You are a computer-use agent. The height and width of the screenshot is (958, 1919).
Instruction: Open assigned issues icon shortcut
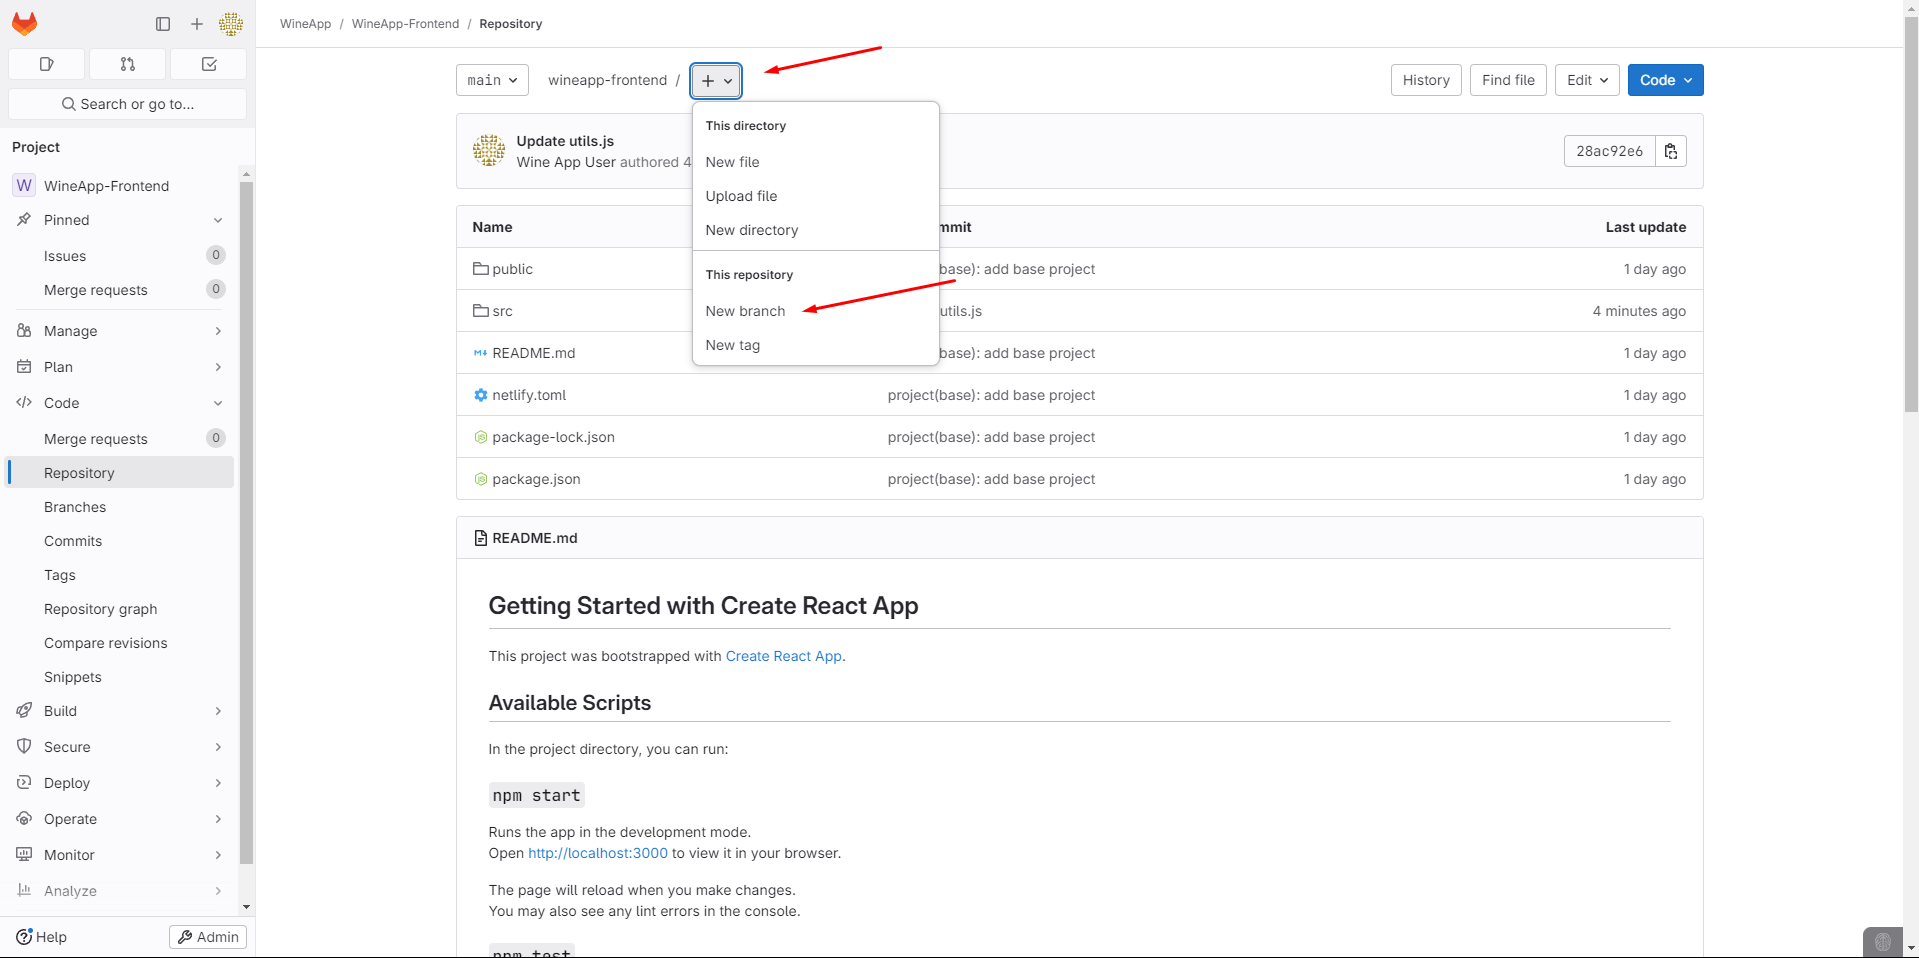[x=46, y=64]
